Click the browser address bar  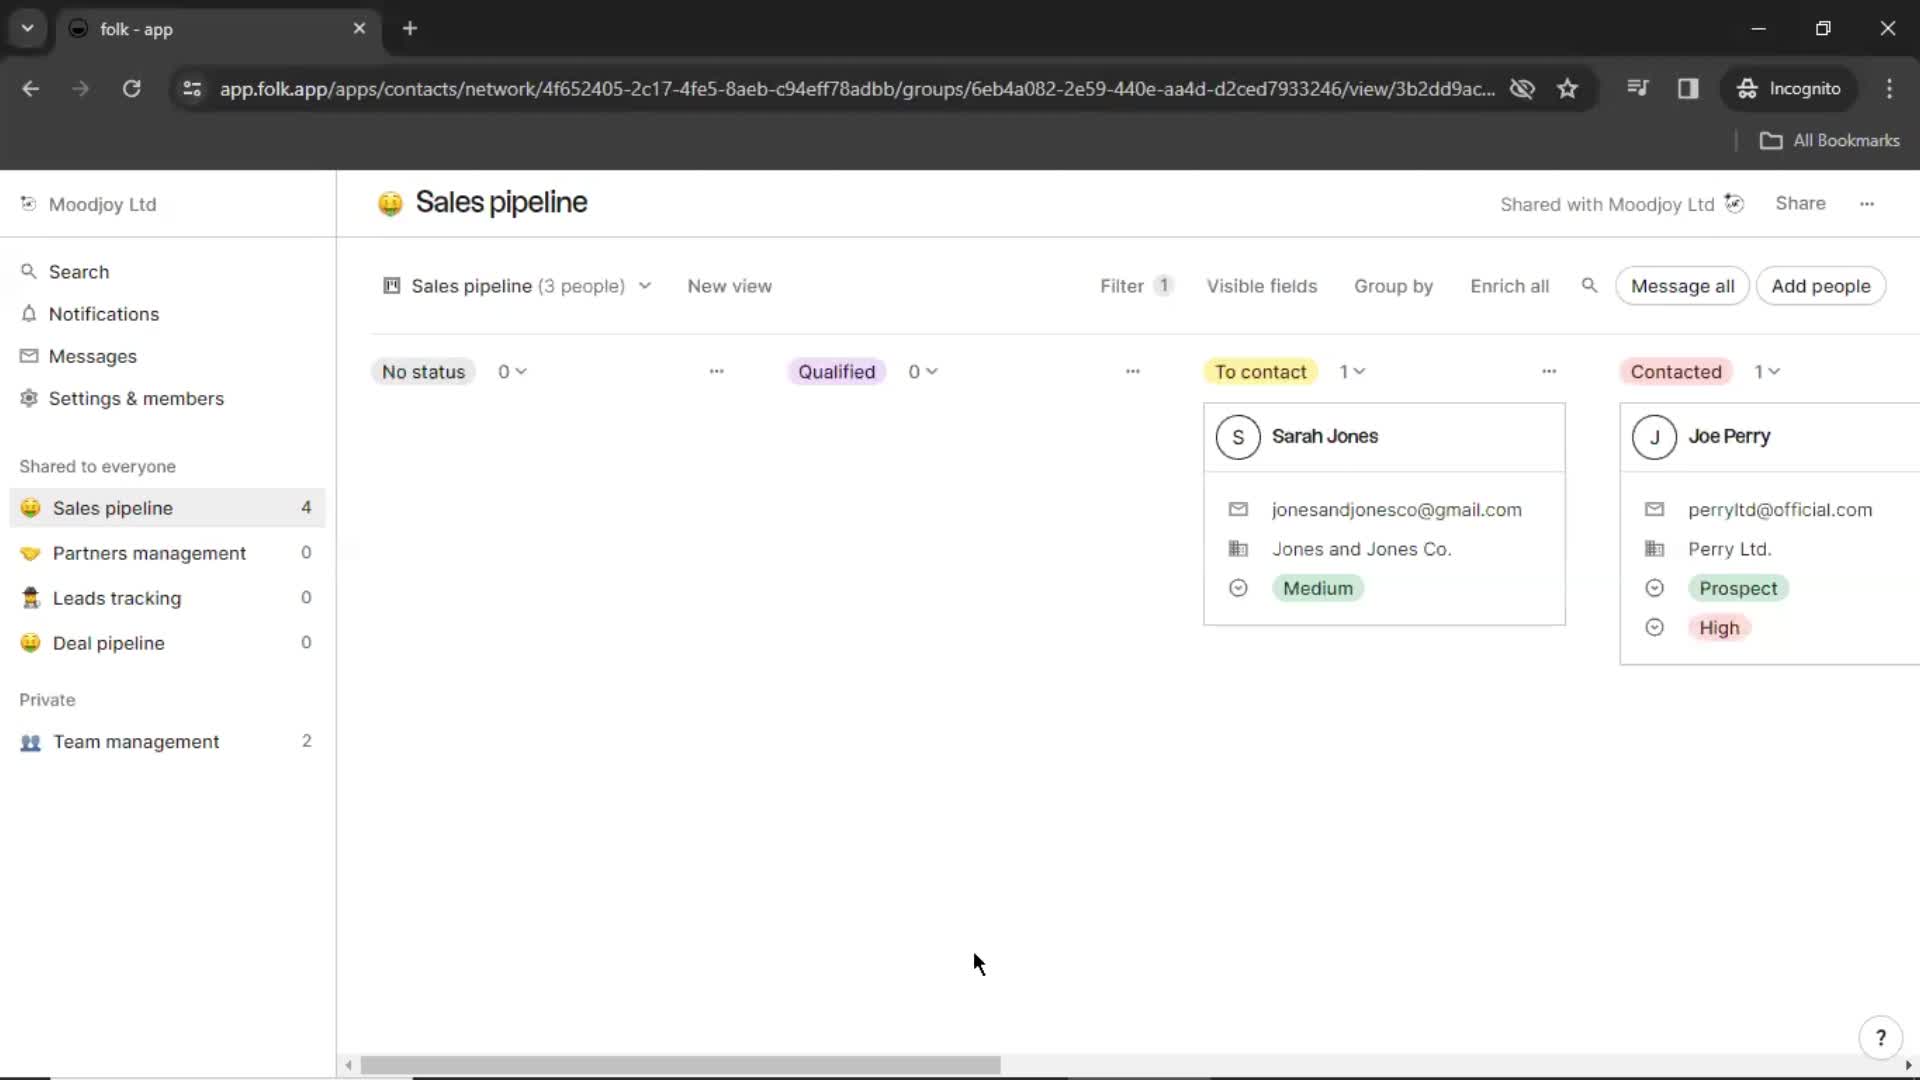pos(857,89)
